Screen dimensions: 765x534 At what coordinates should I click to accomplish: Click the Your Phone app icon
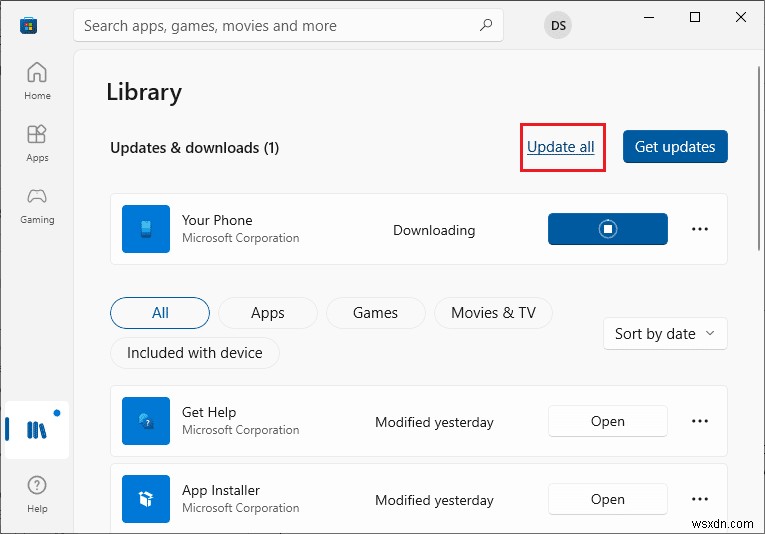tap(146, 229)
